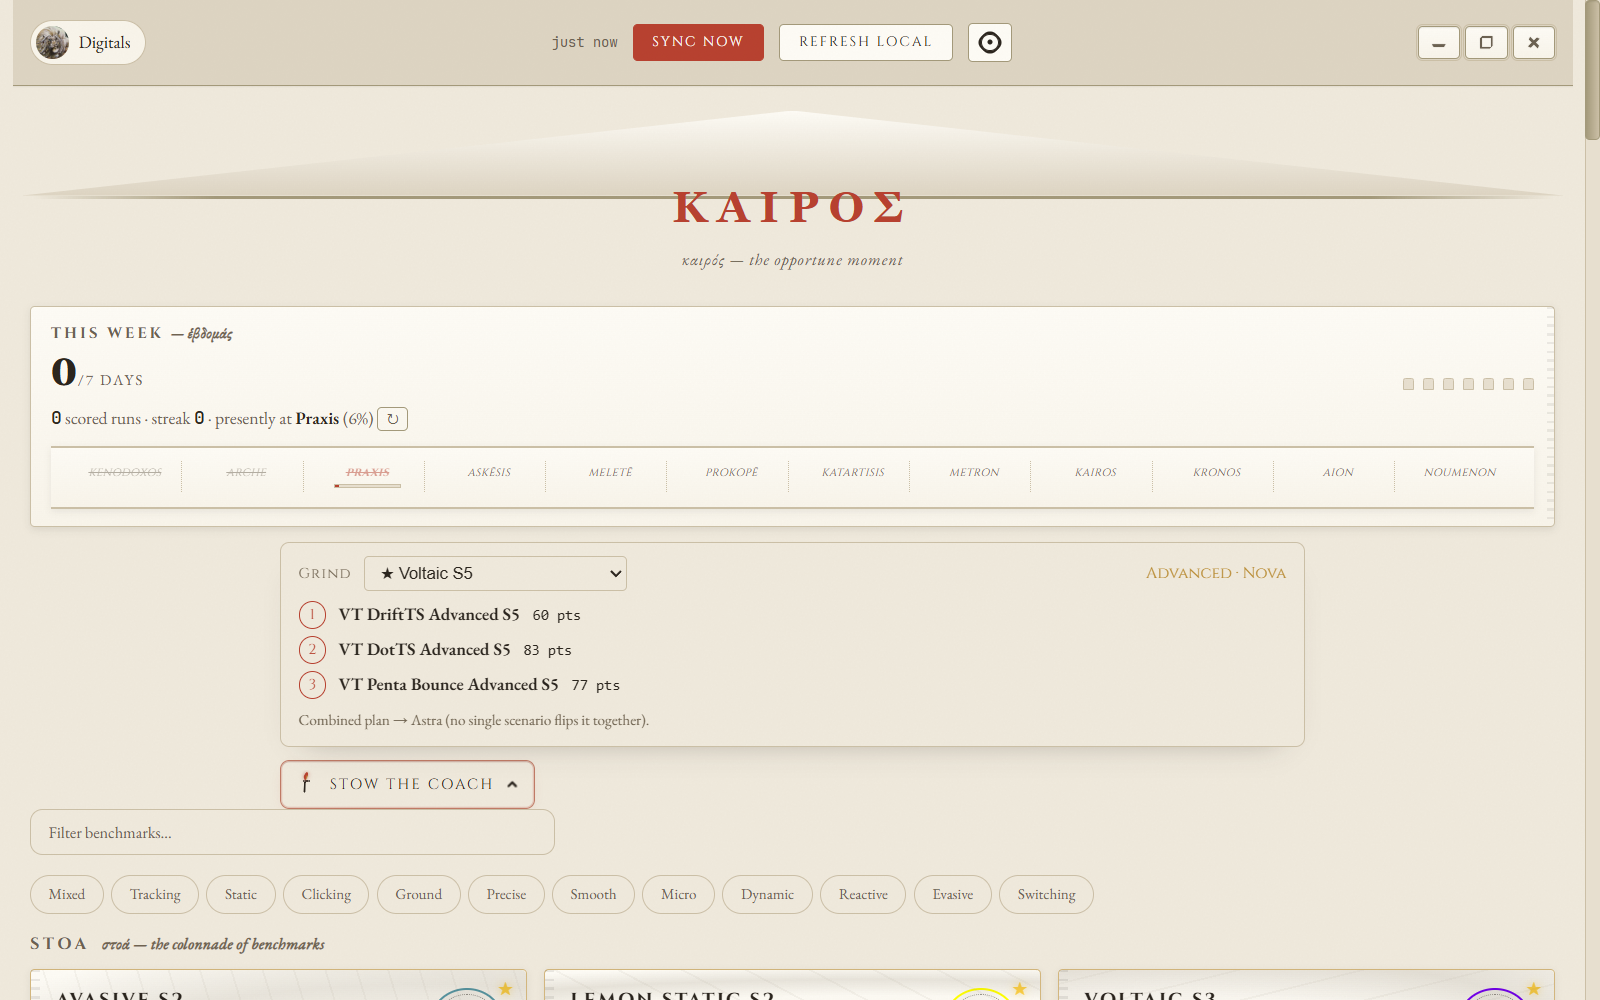Select the Kairos rank tab
The image size is (1600, 1000).
click(1096, 472)
